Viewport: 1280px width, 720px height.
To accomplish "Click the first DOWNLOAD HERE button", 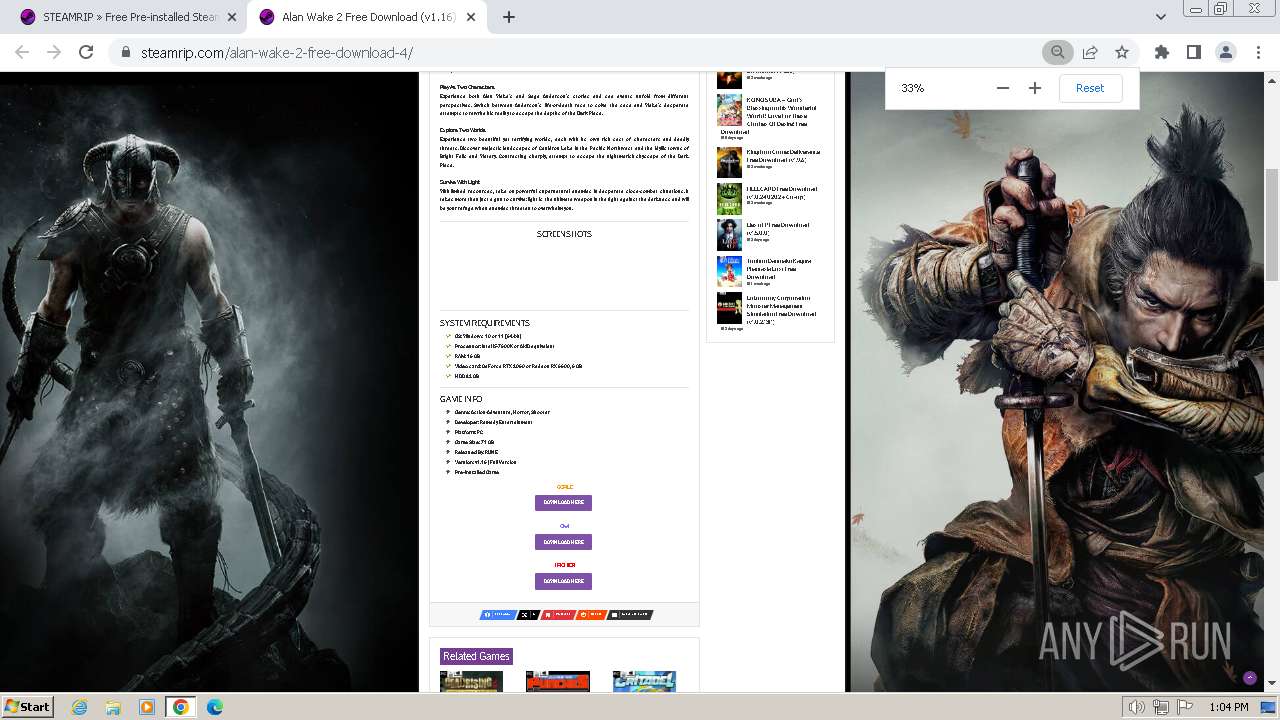I will click(563, 502).
